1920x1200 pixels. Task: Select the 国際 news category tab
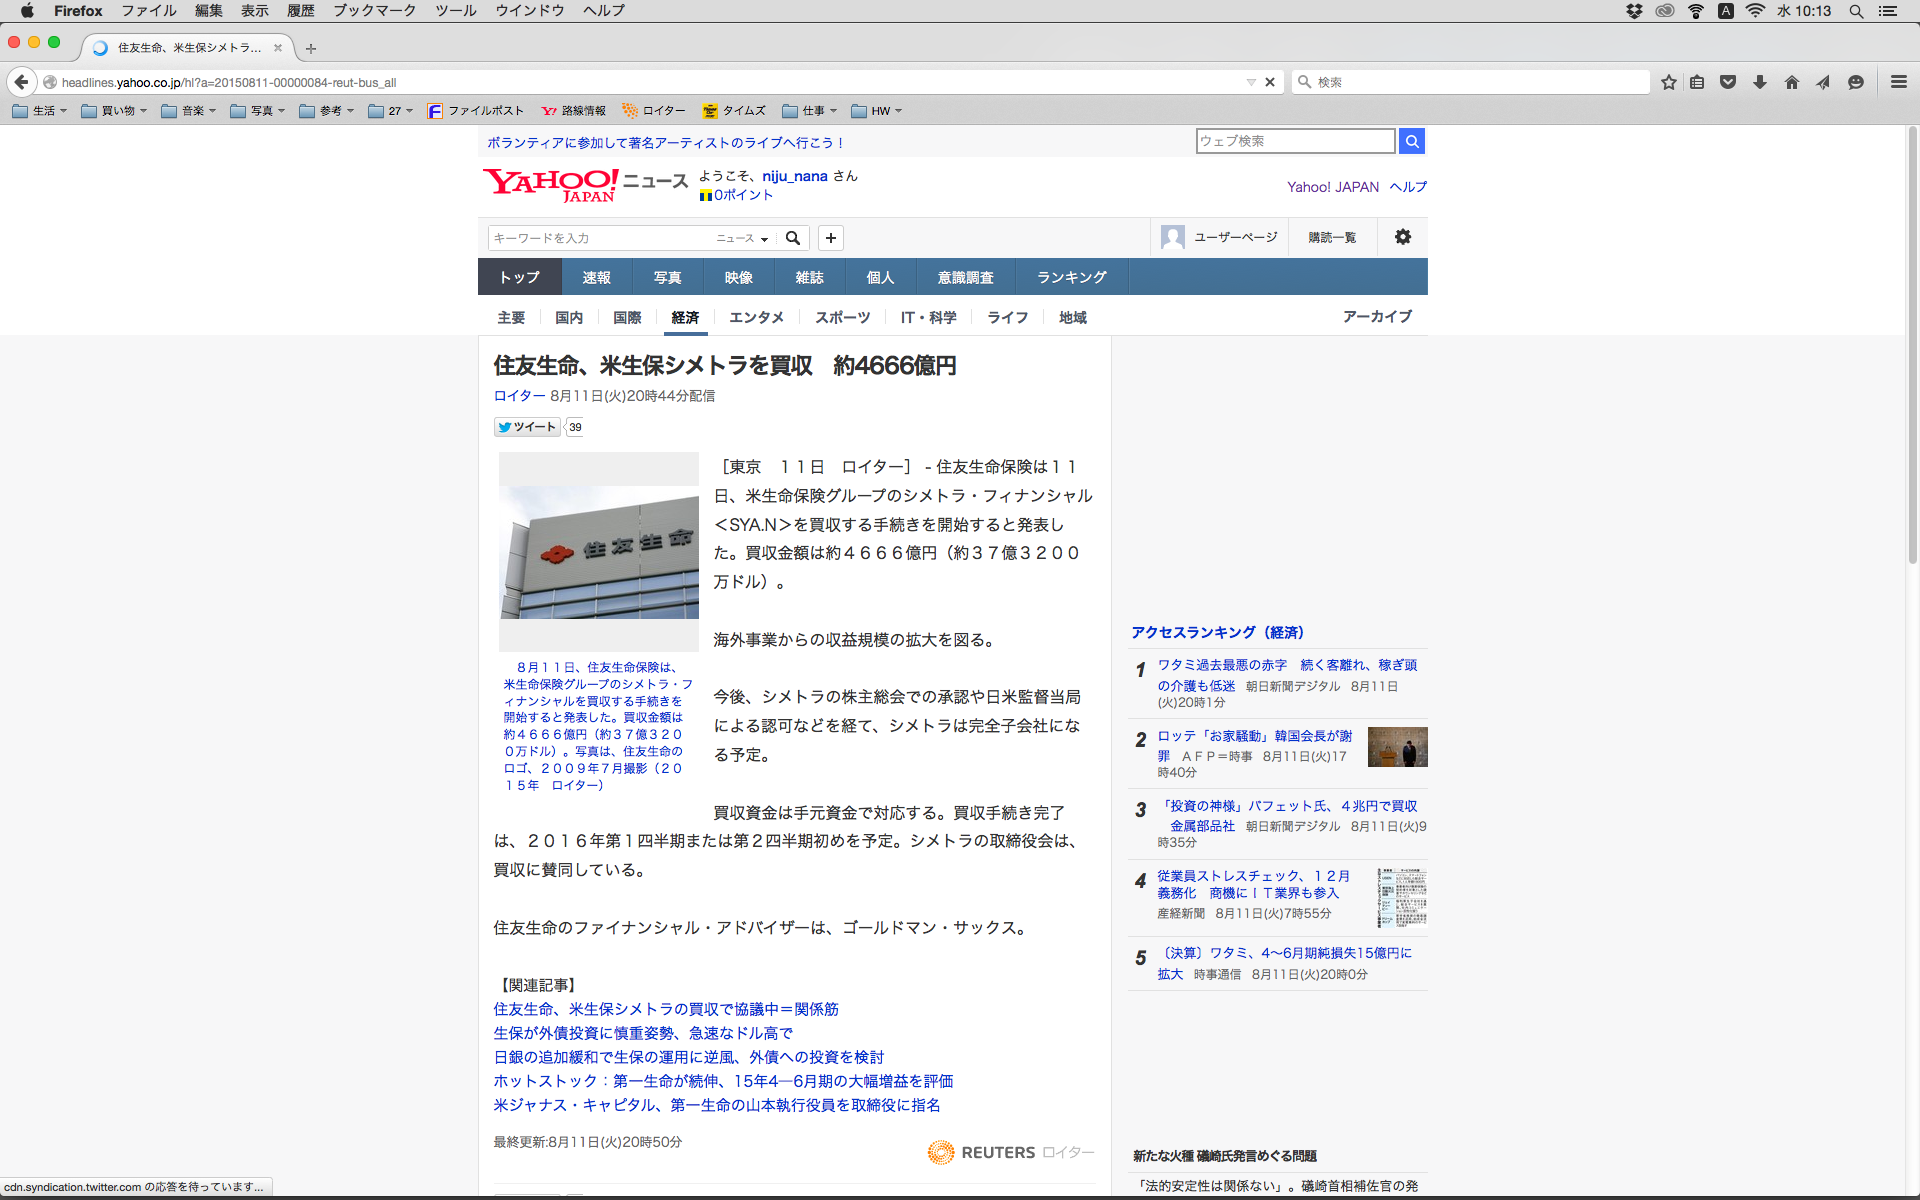[627, 317]
